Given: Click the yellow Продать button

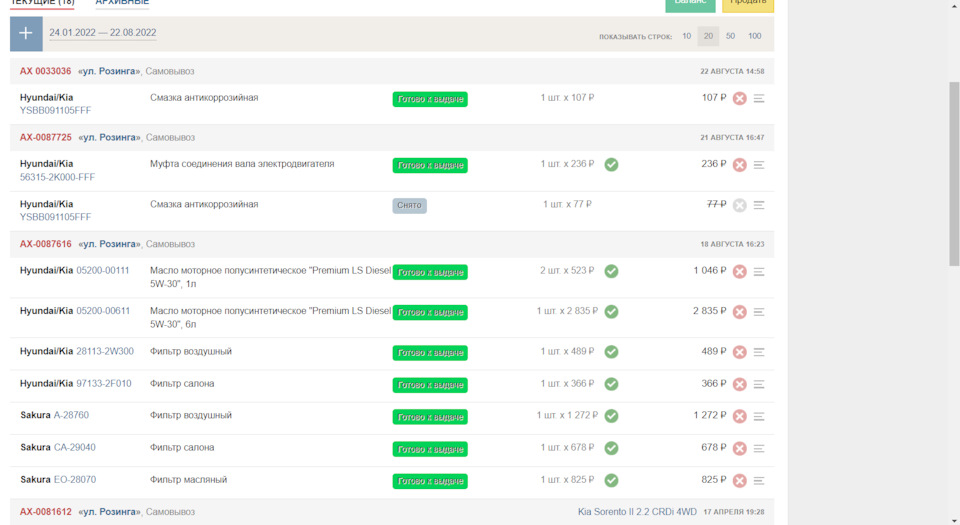Looking at the screenshot, I should pyautogui.click(x=748, y=5).
